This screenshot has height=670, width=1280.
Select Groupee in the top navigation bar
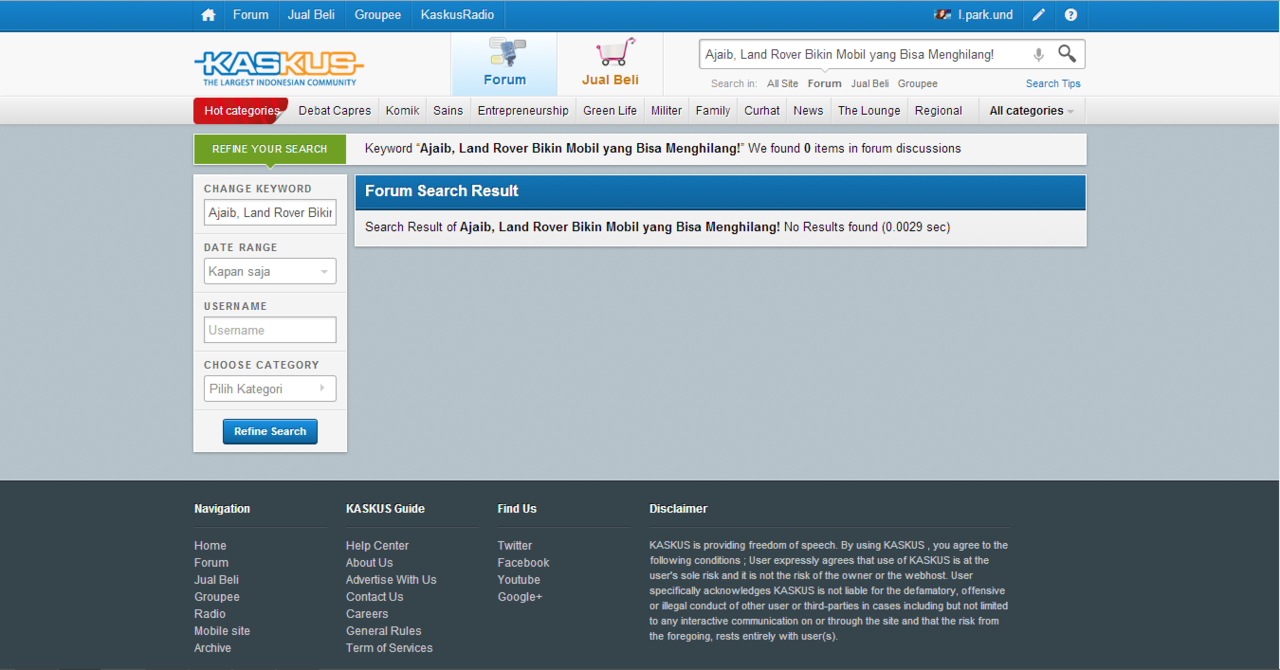pos(378,15)
